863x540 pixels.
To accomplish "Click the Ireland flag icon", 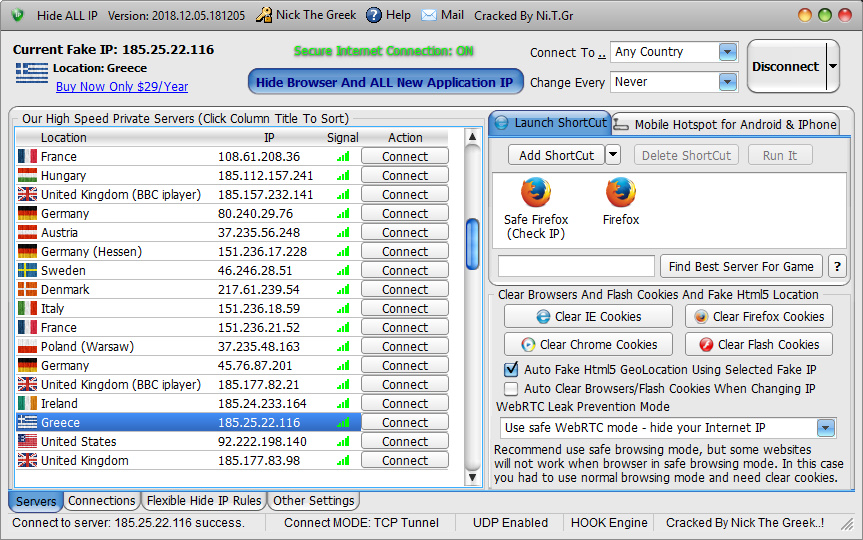I will 28,403.
